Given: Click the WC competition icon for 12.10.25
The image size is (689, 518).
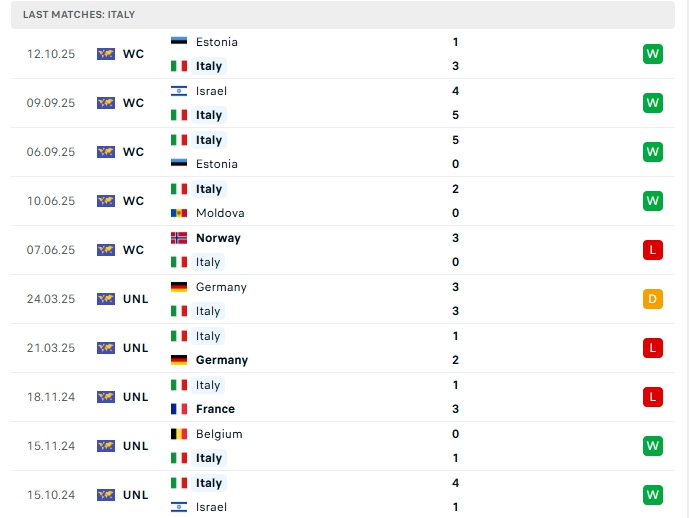Looking at the screenshot, I should click(x=106, y=54).
